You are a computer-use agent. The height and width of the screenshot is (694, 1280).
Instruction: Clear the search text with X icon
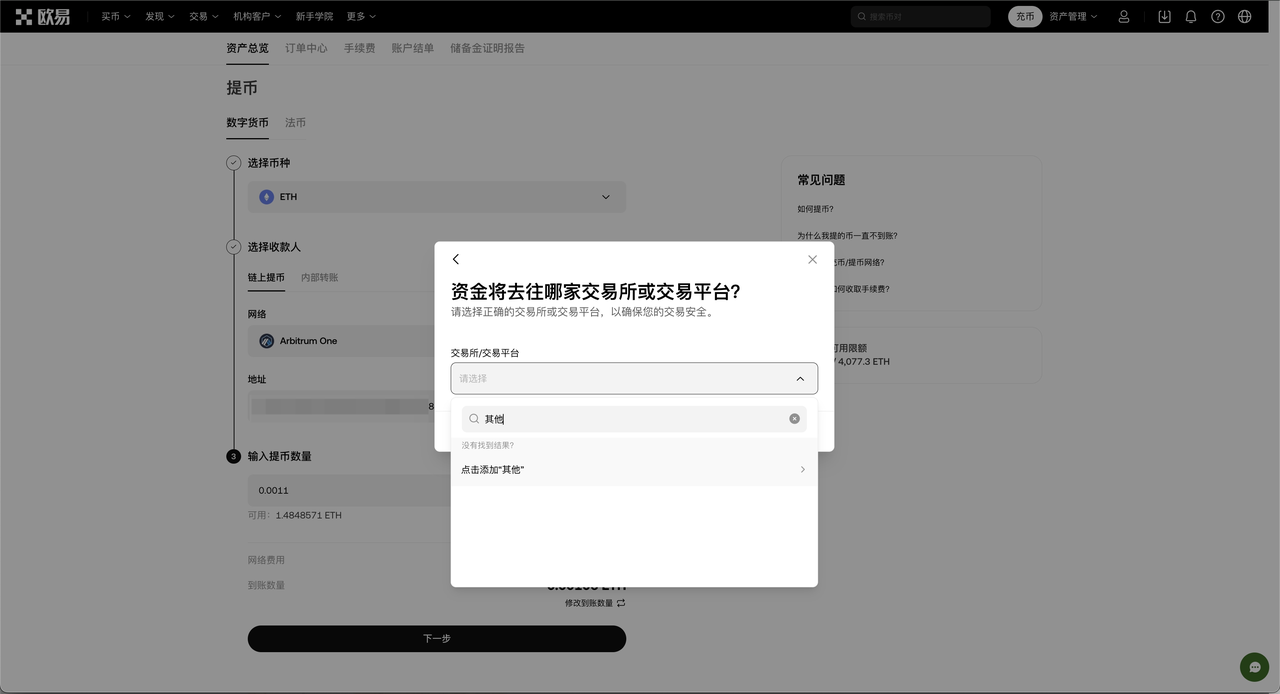[x=795, y=419]
